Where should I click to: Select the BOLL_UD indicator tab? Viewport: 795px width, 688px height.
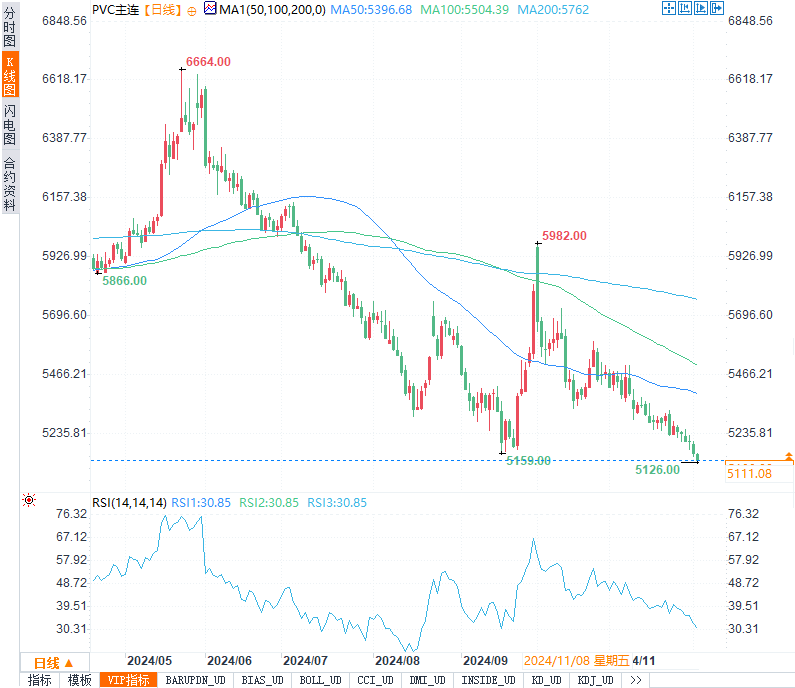pyautogui.click(x=319, y=680)
